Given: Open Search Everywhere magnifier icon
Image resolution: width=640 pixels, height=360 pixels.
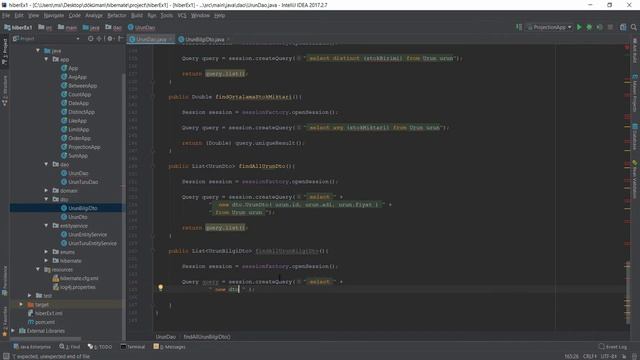Looking at the screenshot, I should point(633,27).
